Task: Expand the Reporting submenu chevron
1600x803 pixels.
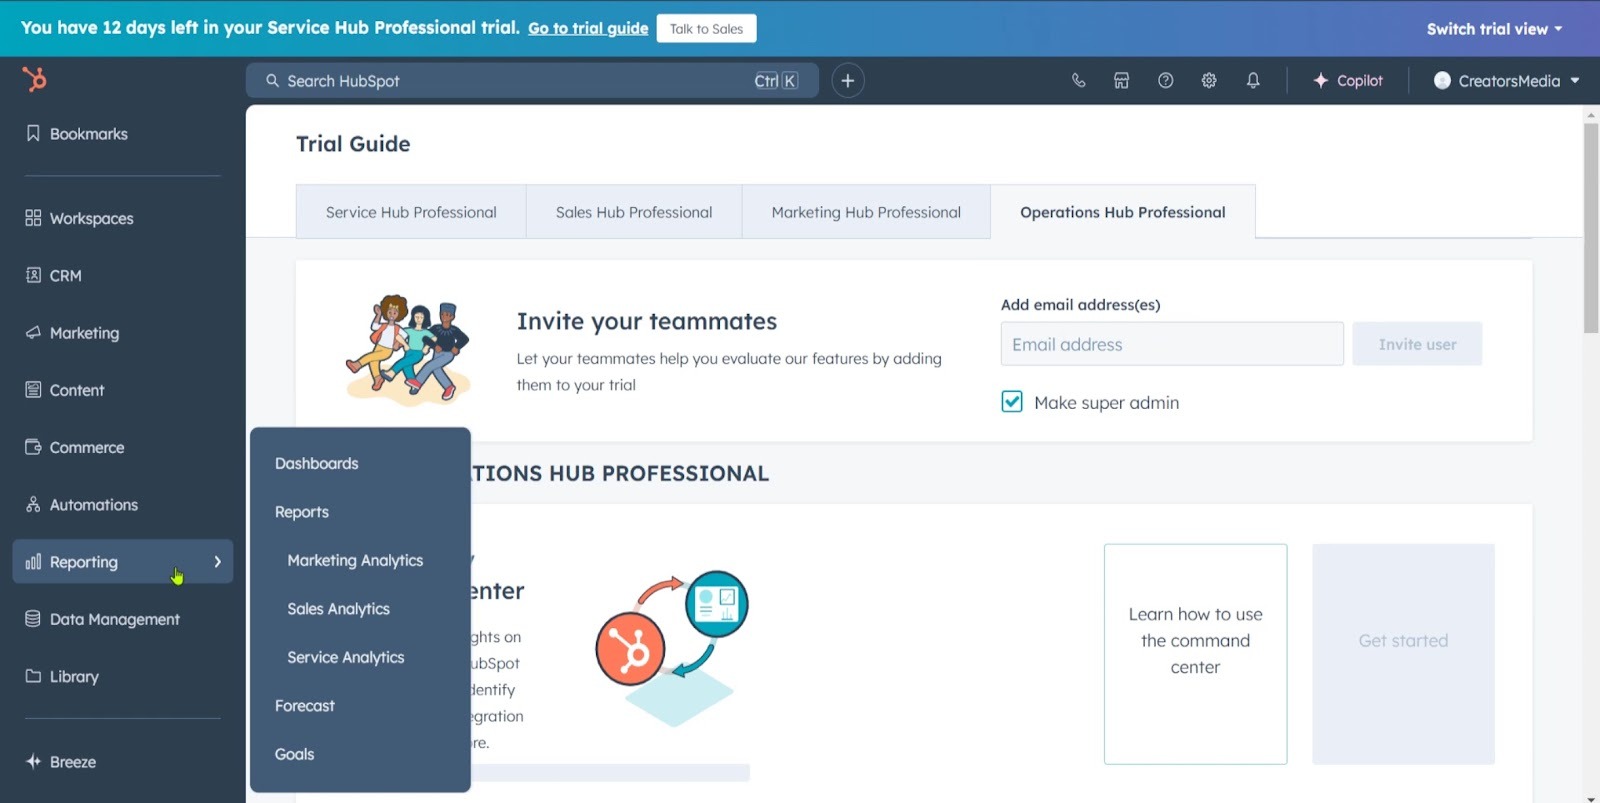Action: pyautogui.click(x=217, y=562)
